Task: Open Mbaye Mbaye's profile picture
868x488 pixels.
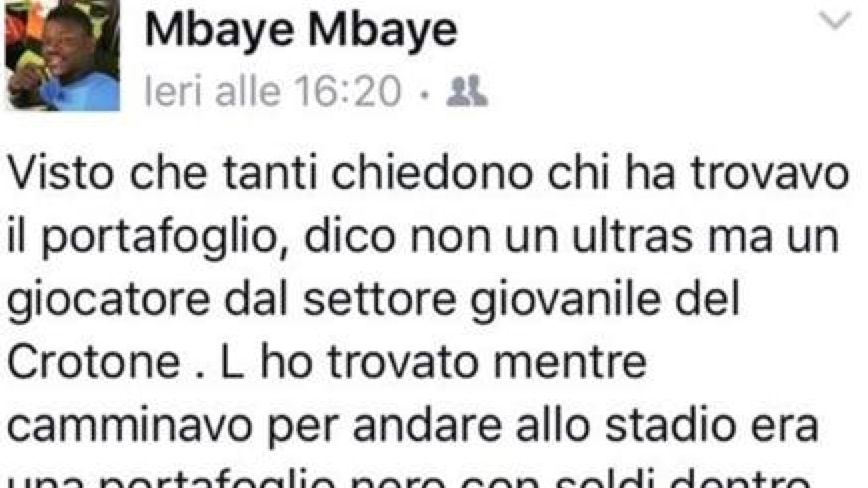Action: pos(63,55)
